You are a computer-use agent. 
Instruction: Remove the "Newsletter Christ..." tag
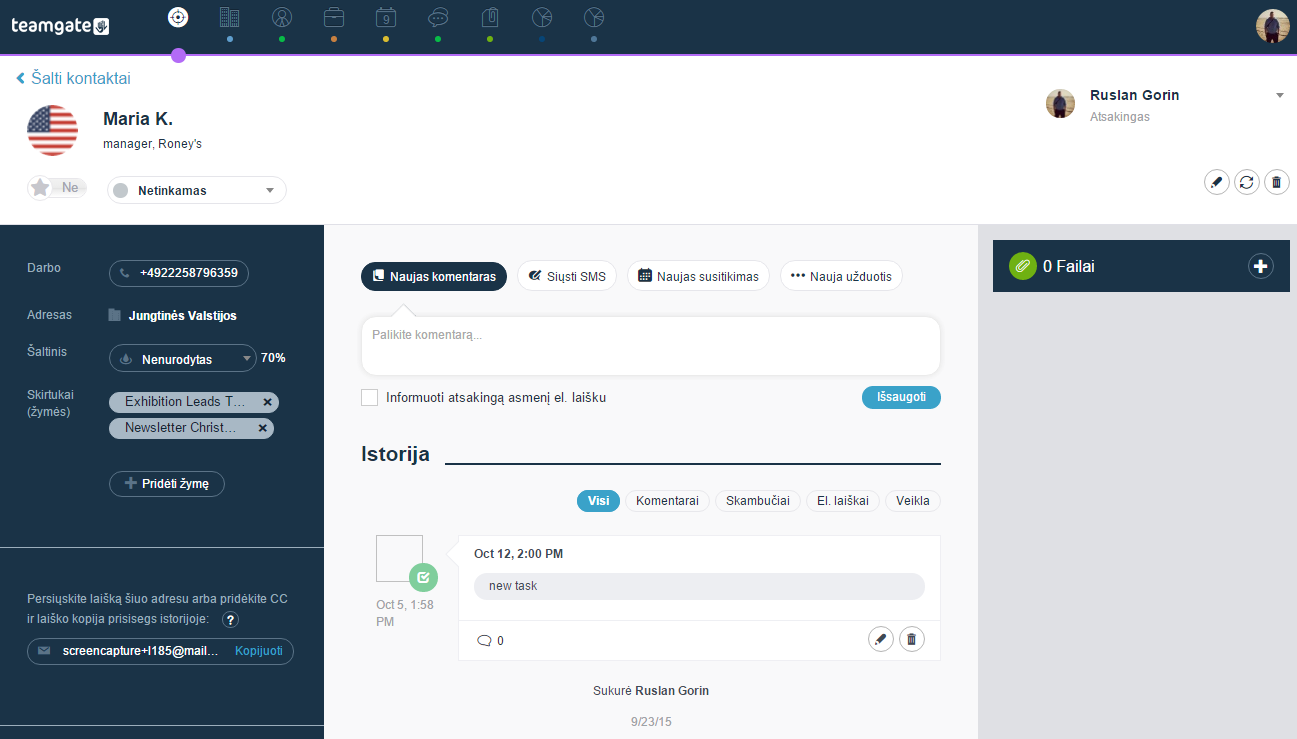point(262,428)
